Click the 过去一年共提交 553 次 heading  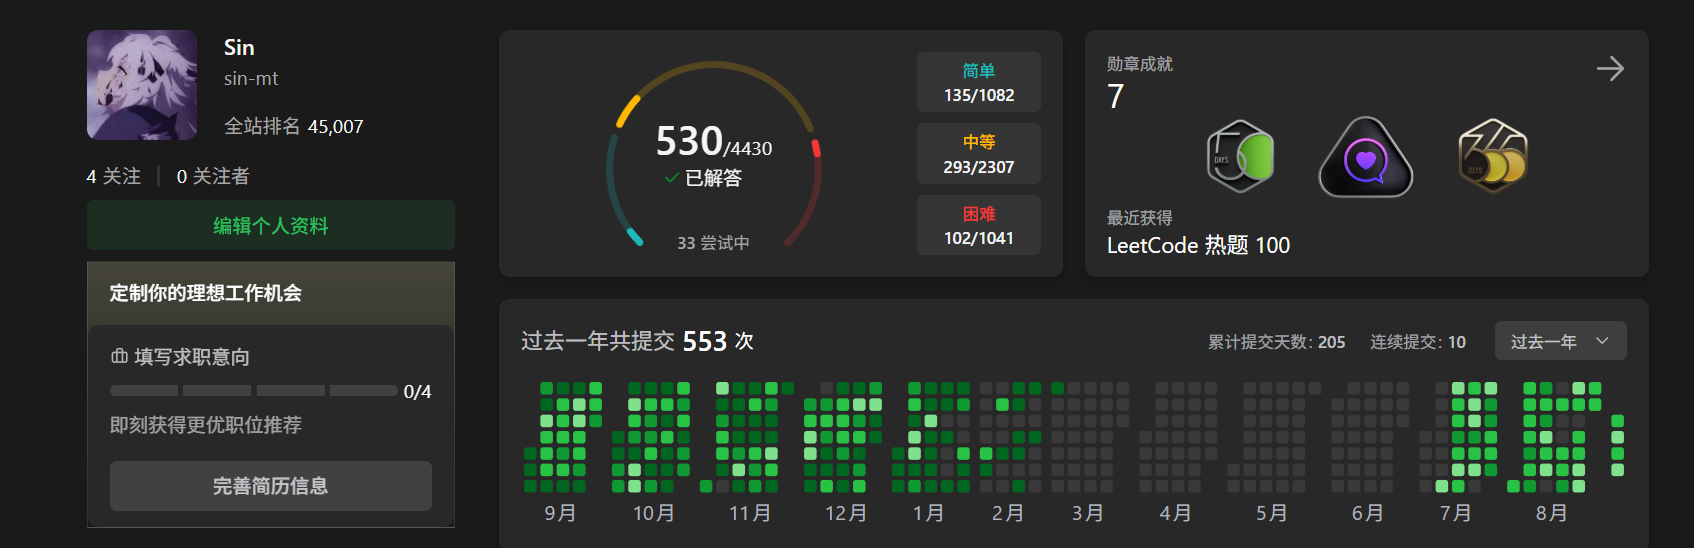(637, 341)
